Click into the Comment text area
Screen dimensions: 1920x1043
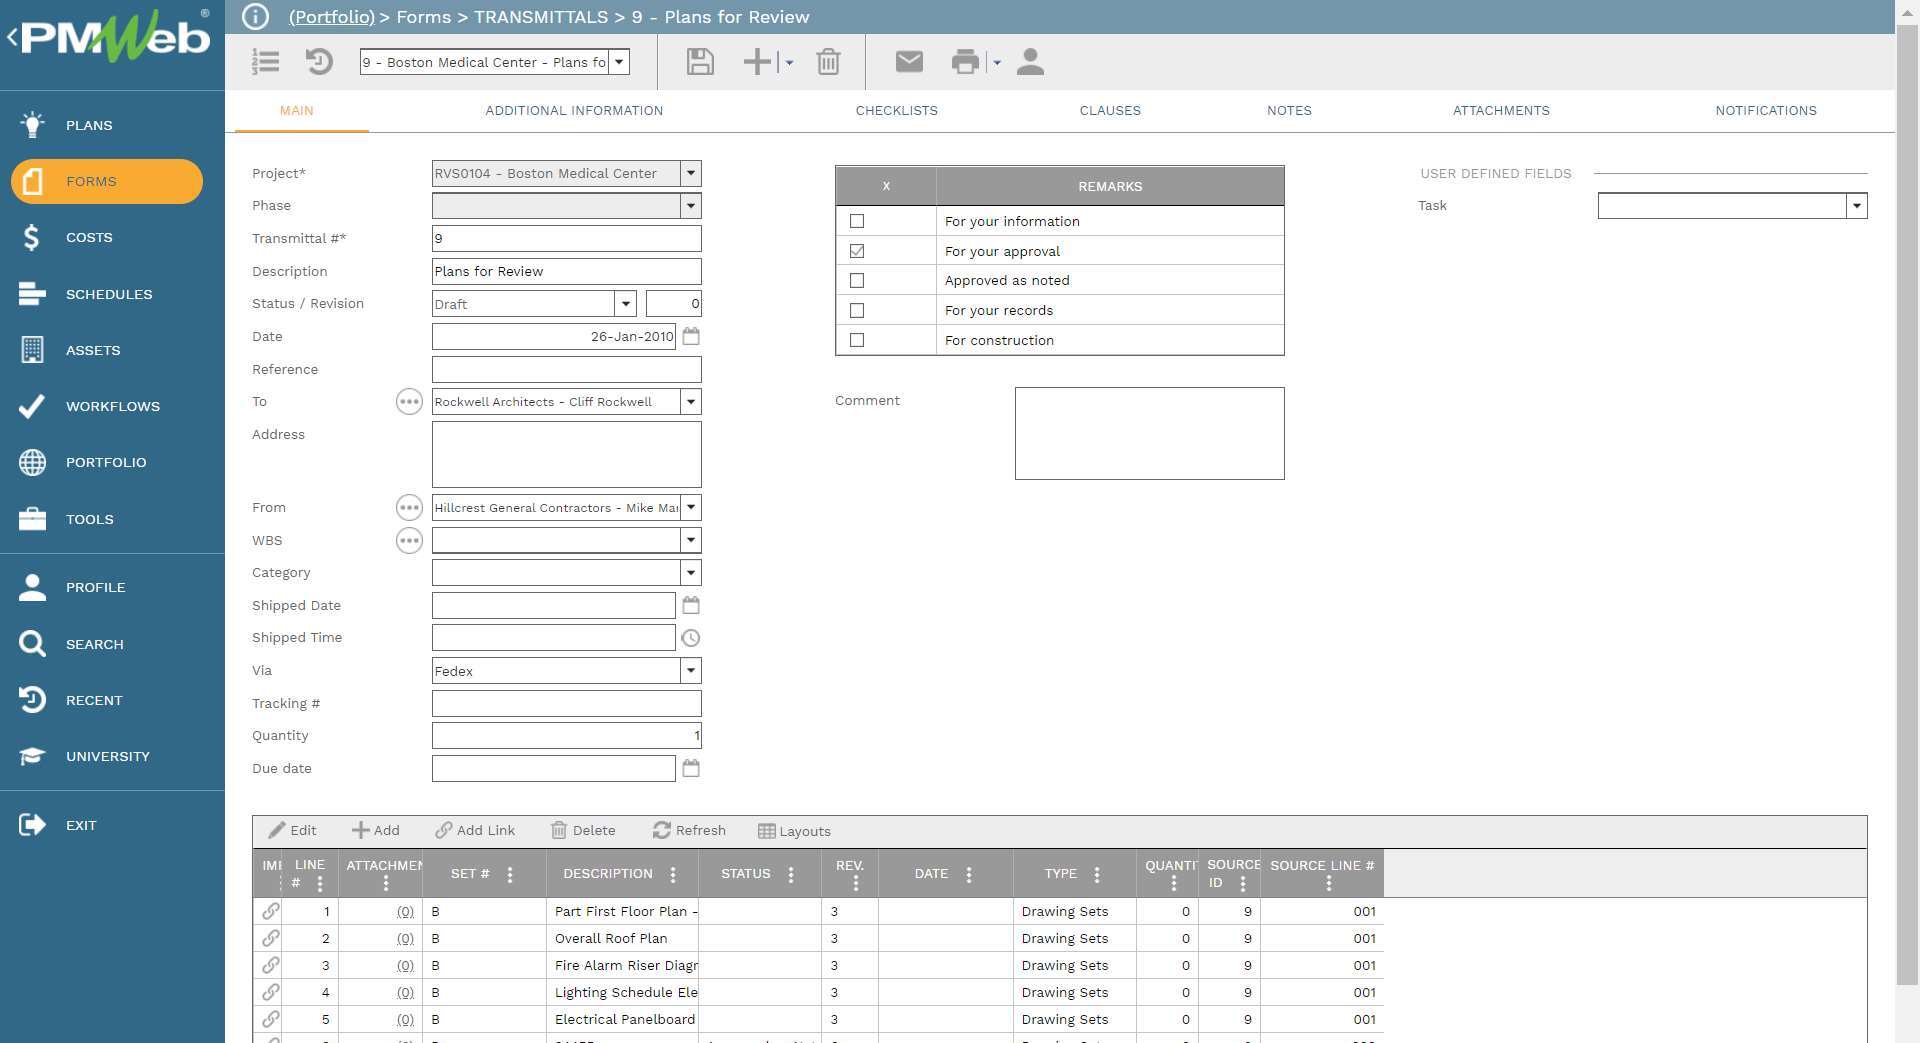(x=1149, y=434)
